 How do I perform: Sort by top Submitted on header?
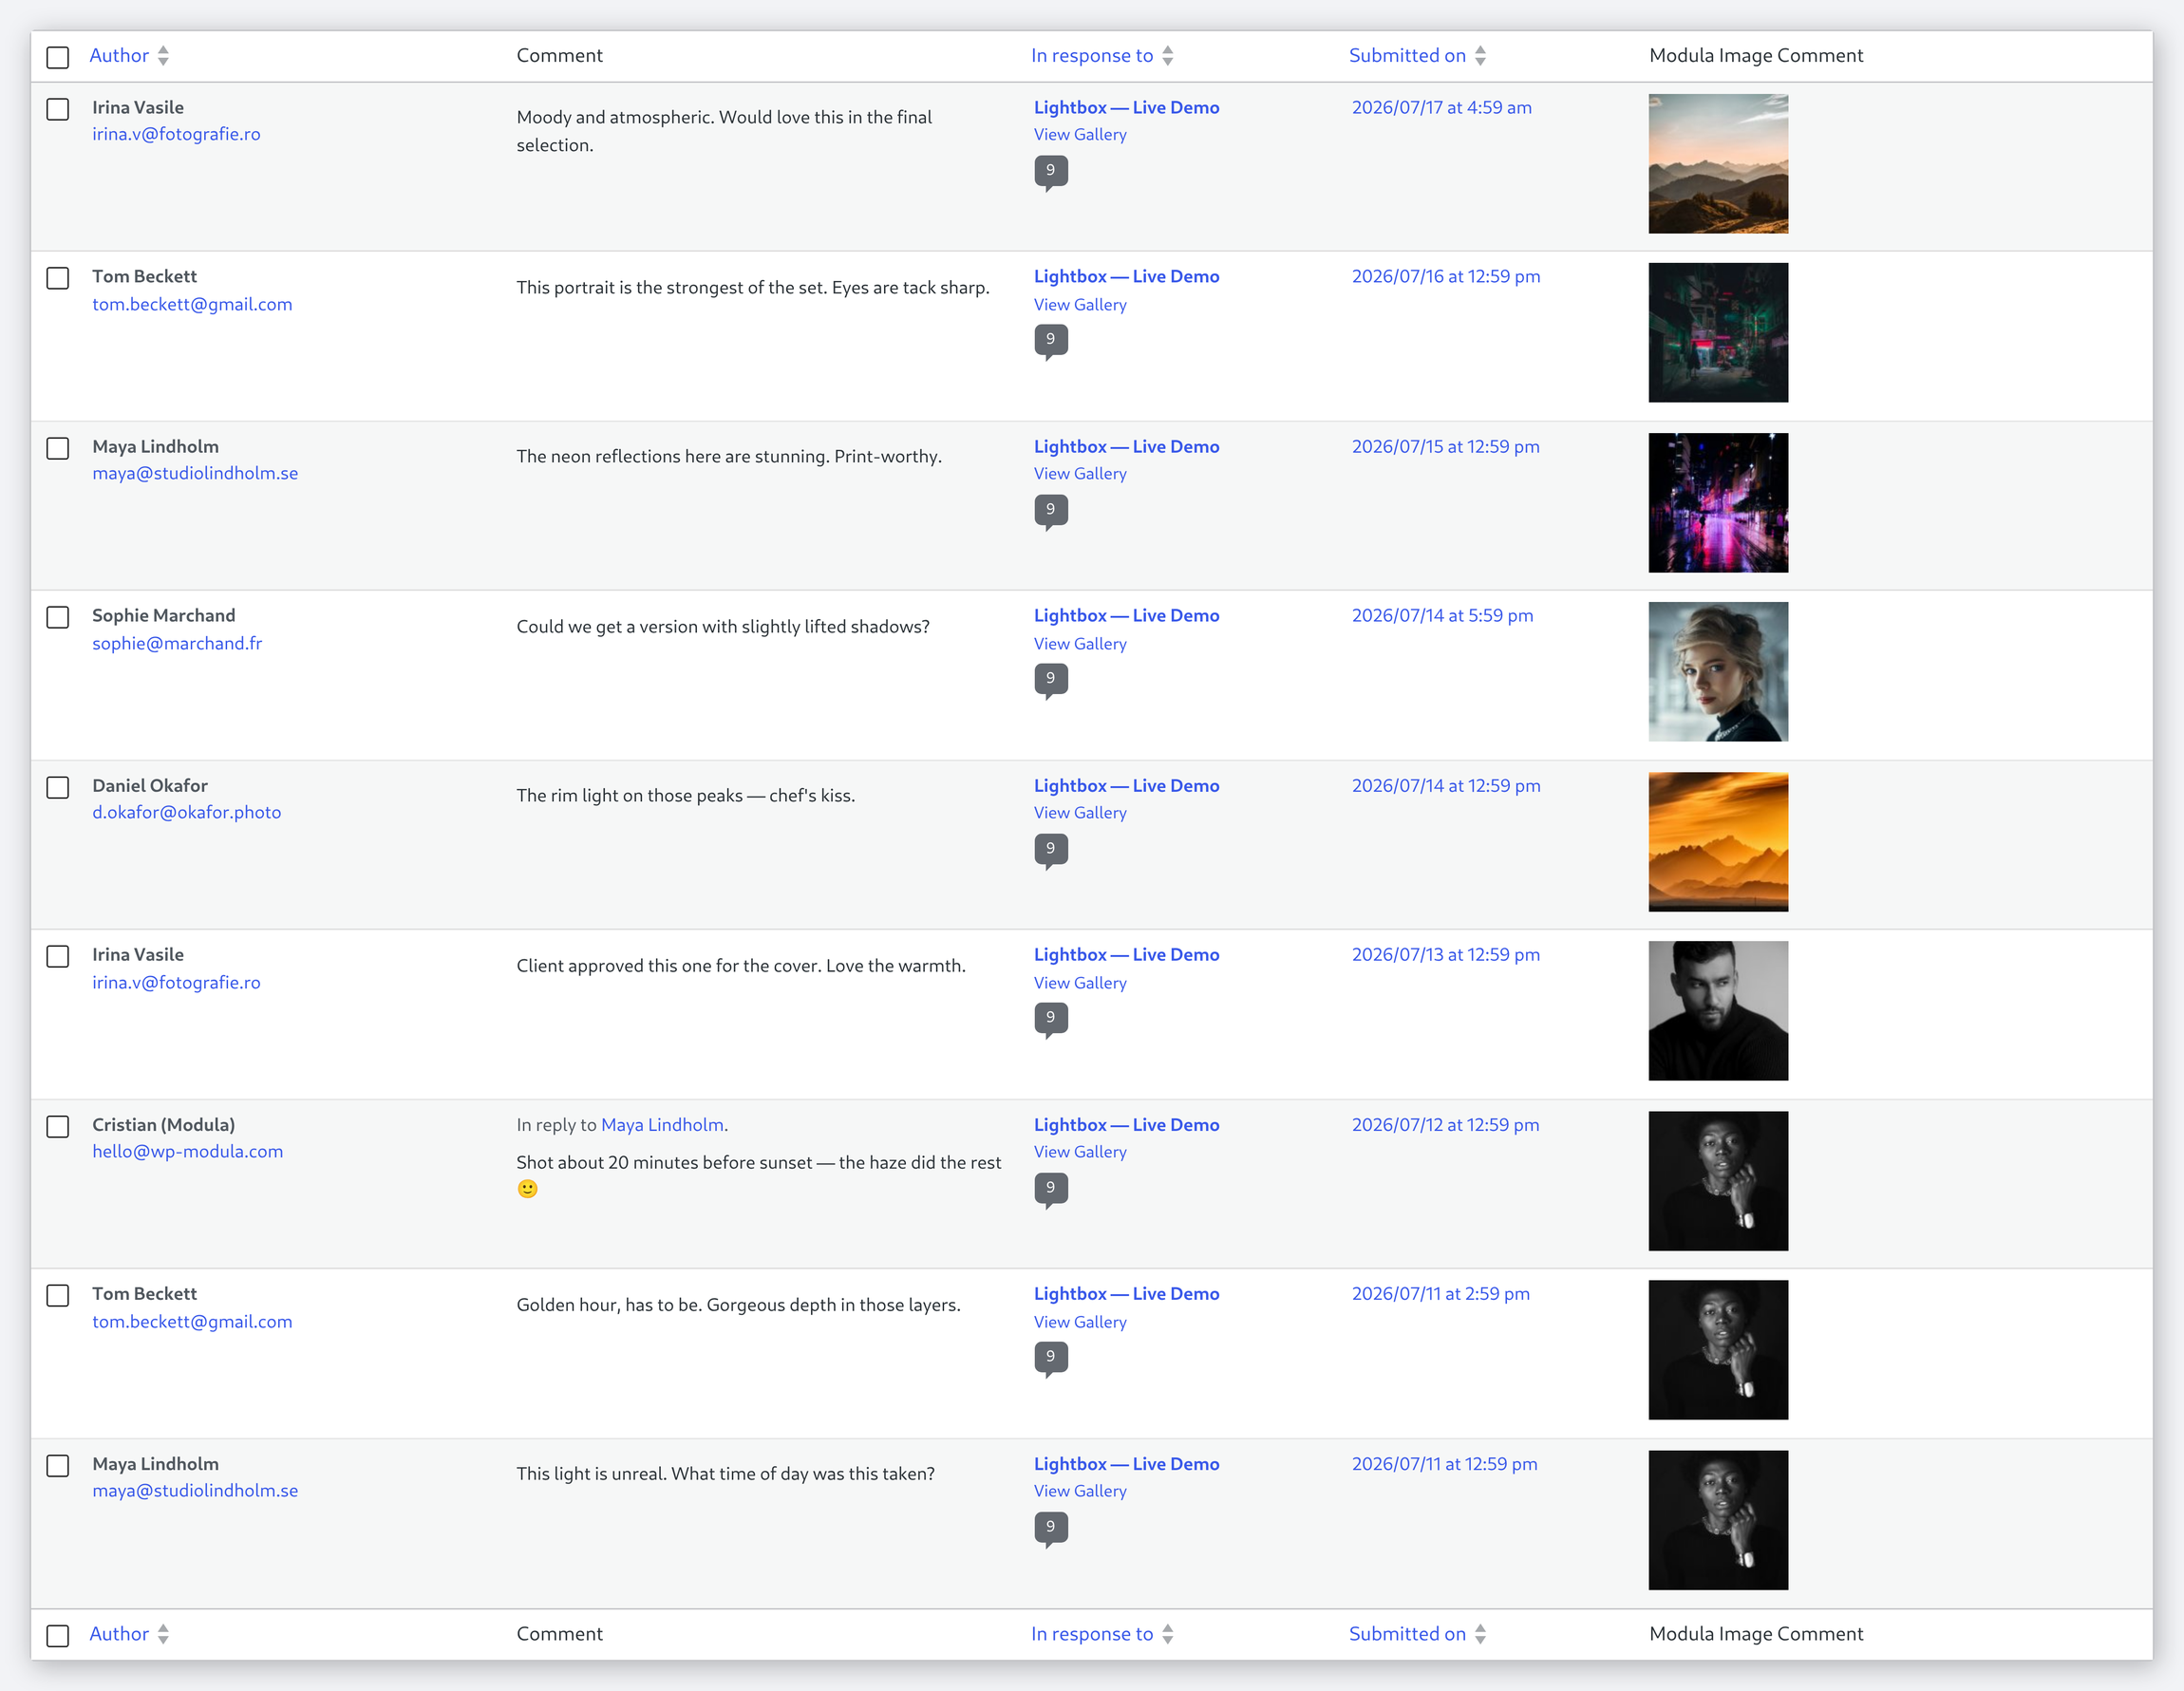1407,56
